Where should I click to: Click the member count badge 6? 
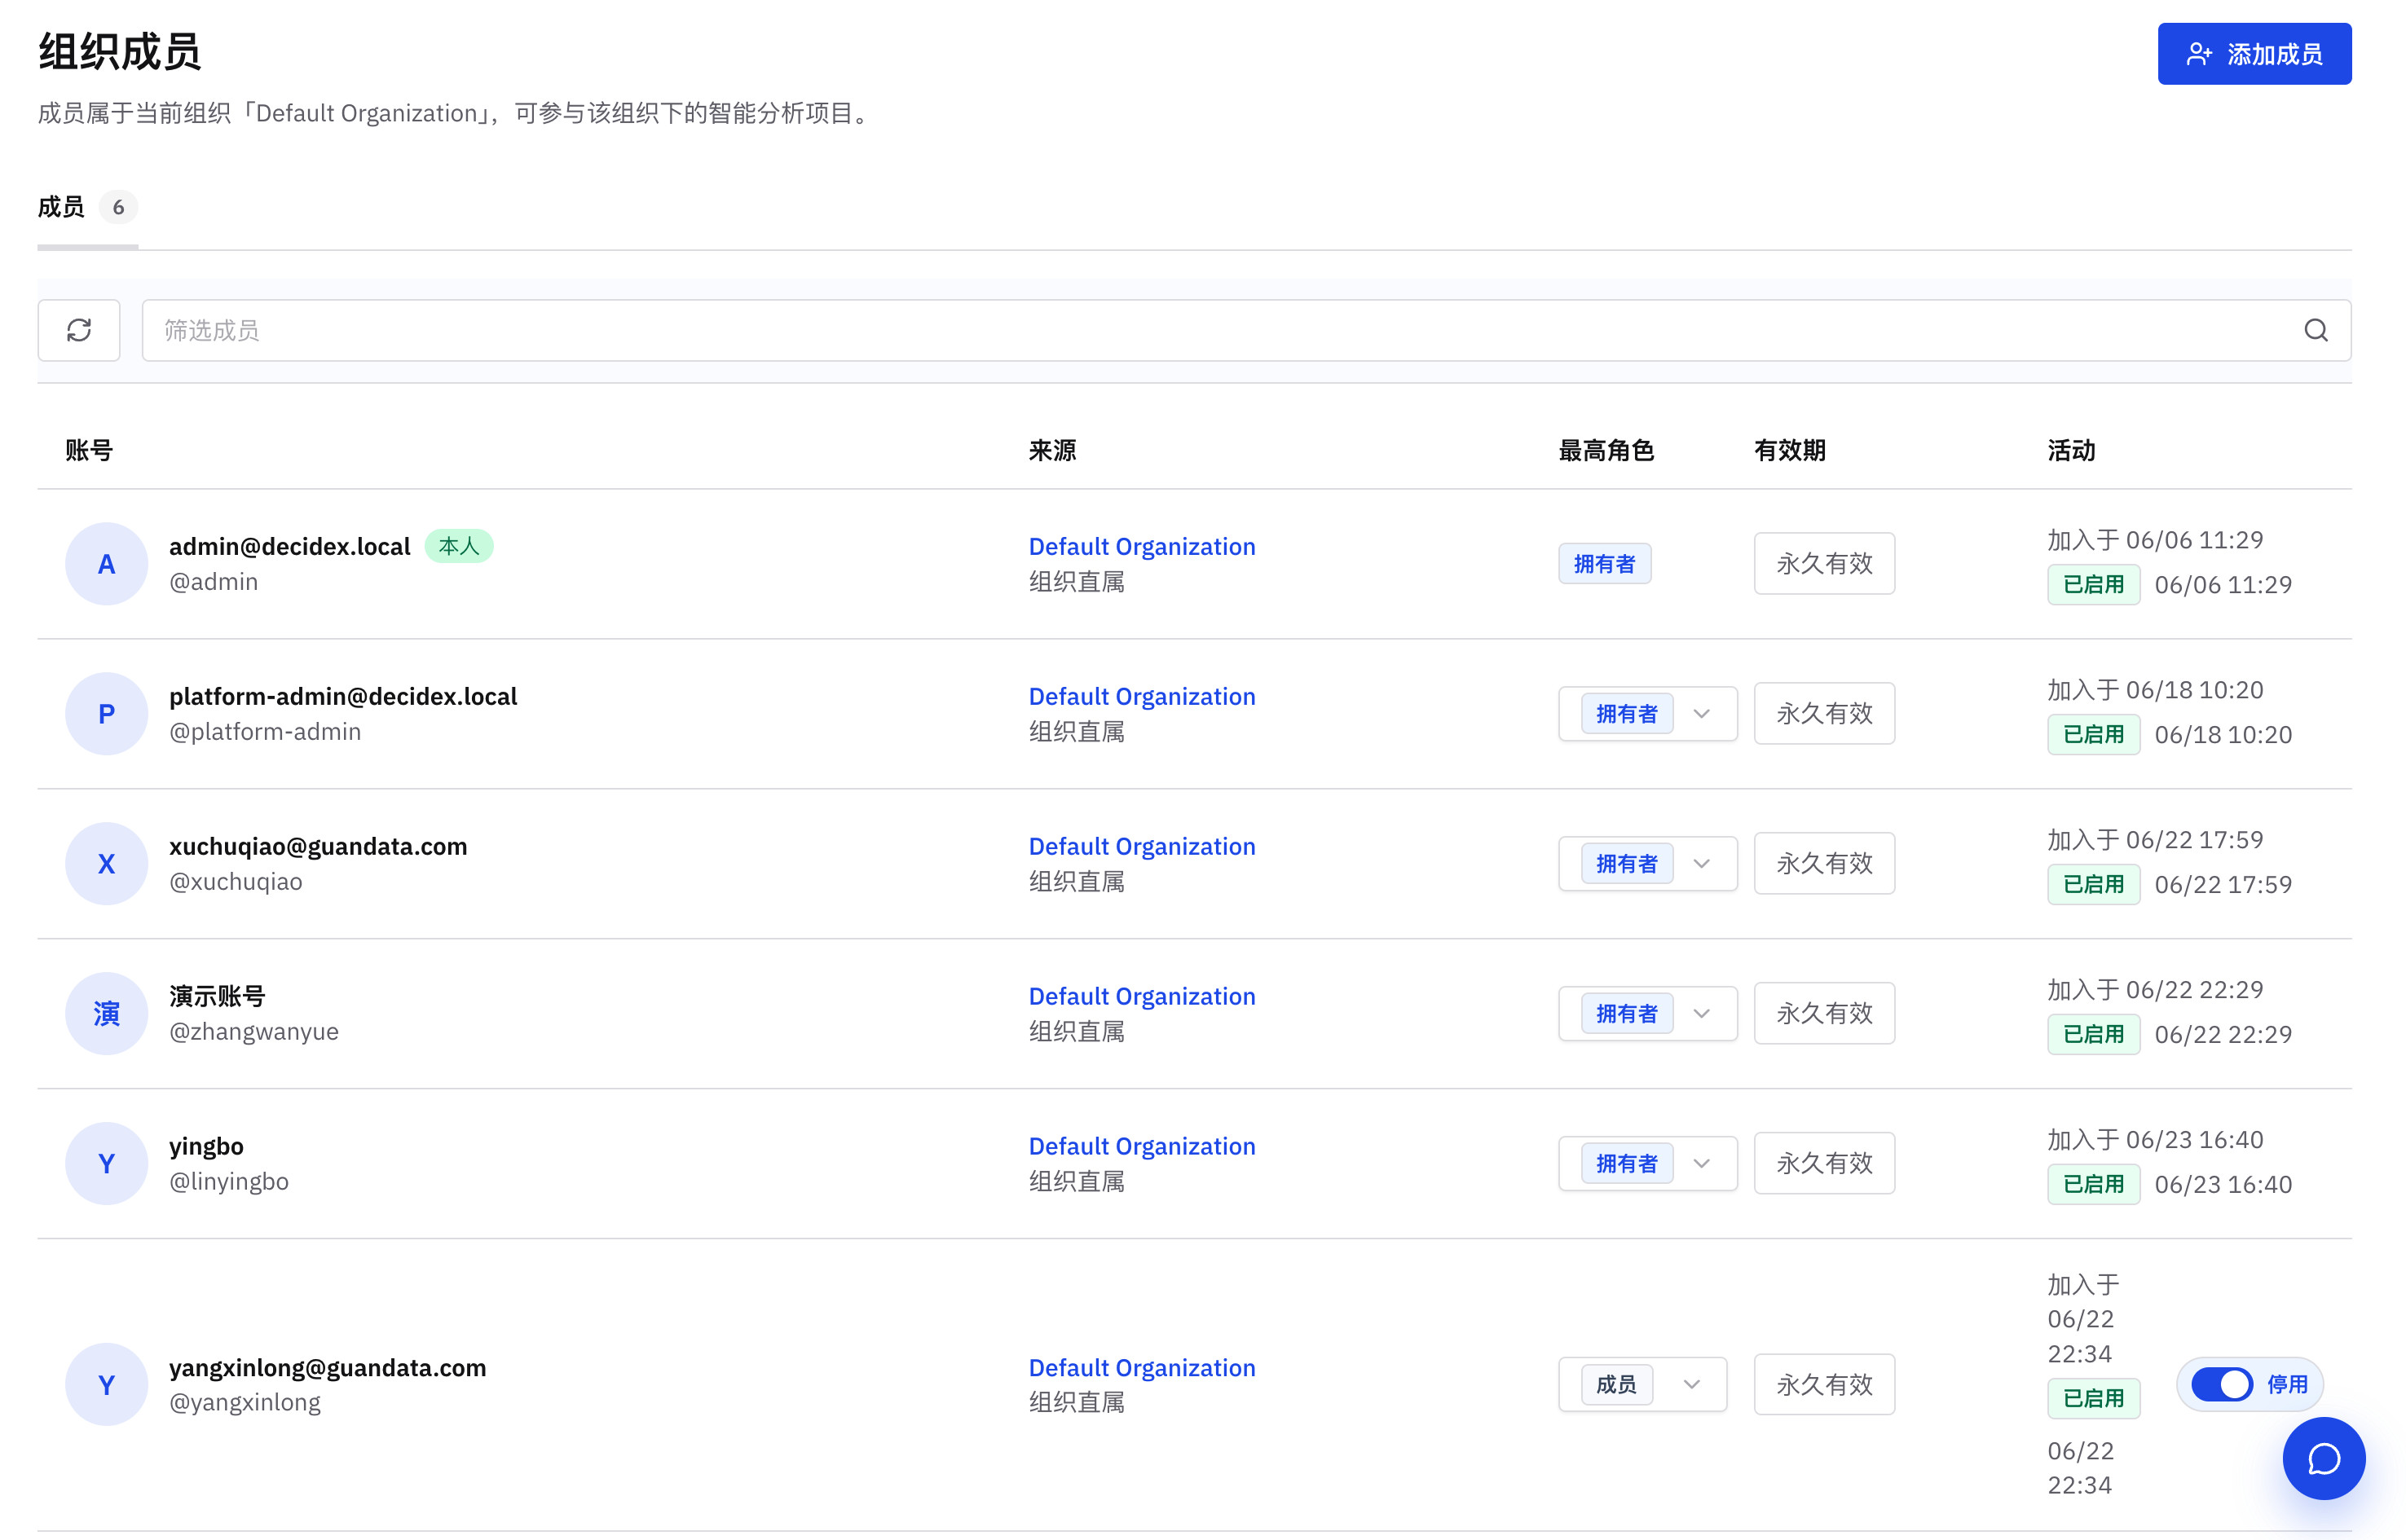coord(118,207)
